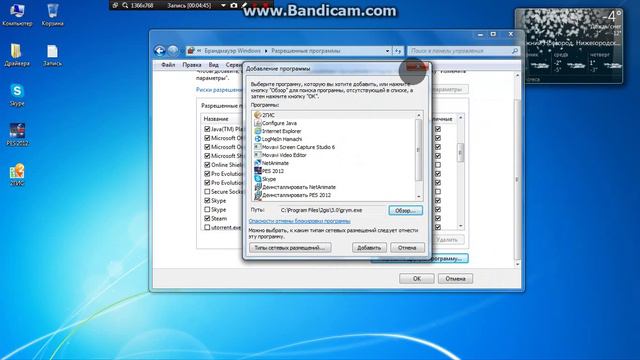Toggle public network checkbox in Steam row

click(438, 218)
